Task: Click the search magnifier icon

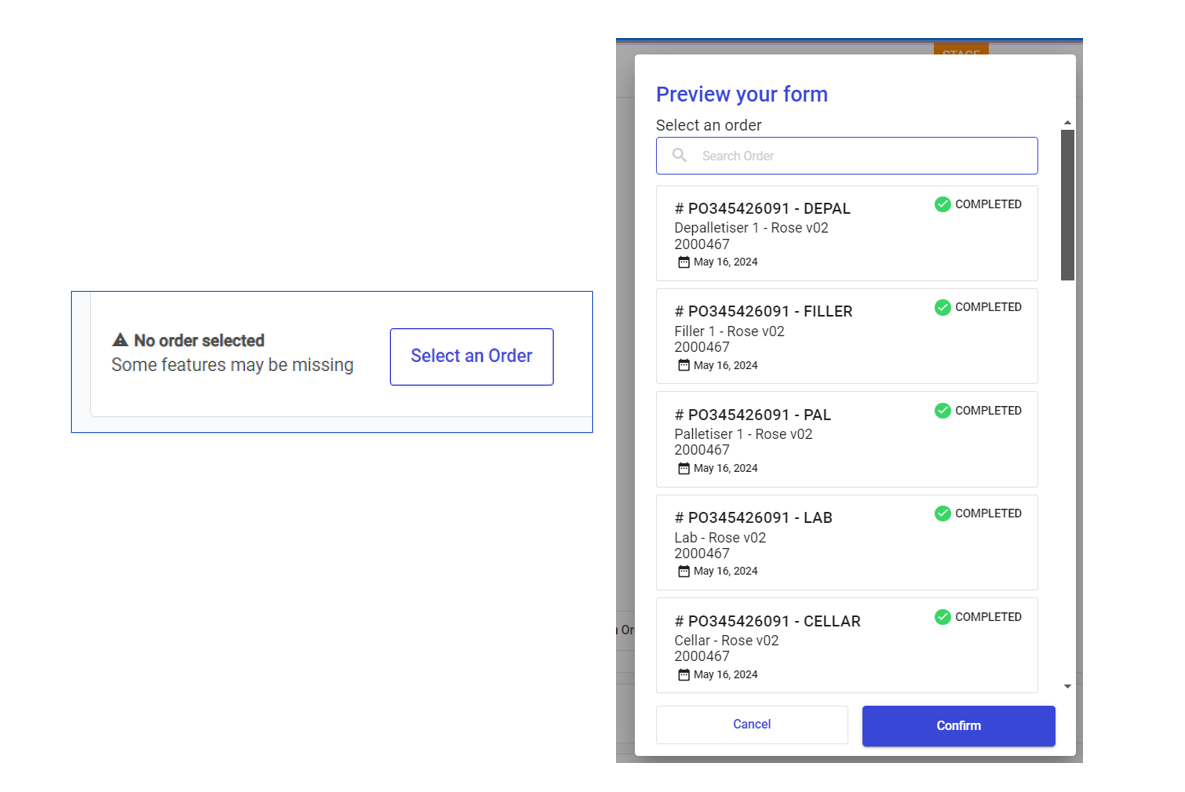Action: click(680, 156)
